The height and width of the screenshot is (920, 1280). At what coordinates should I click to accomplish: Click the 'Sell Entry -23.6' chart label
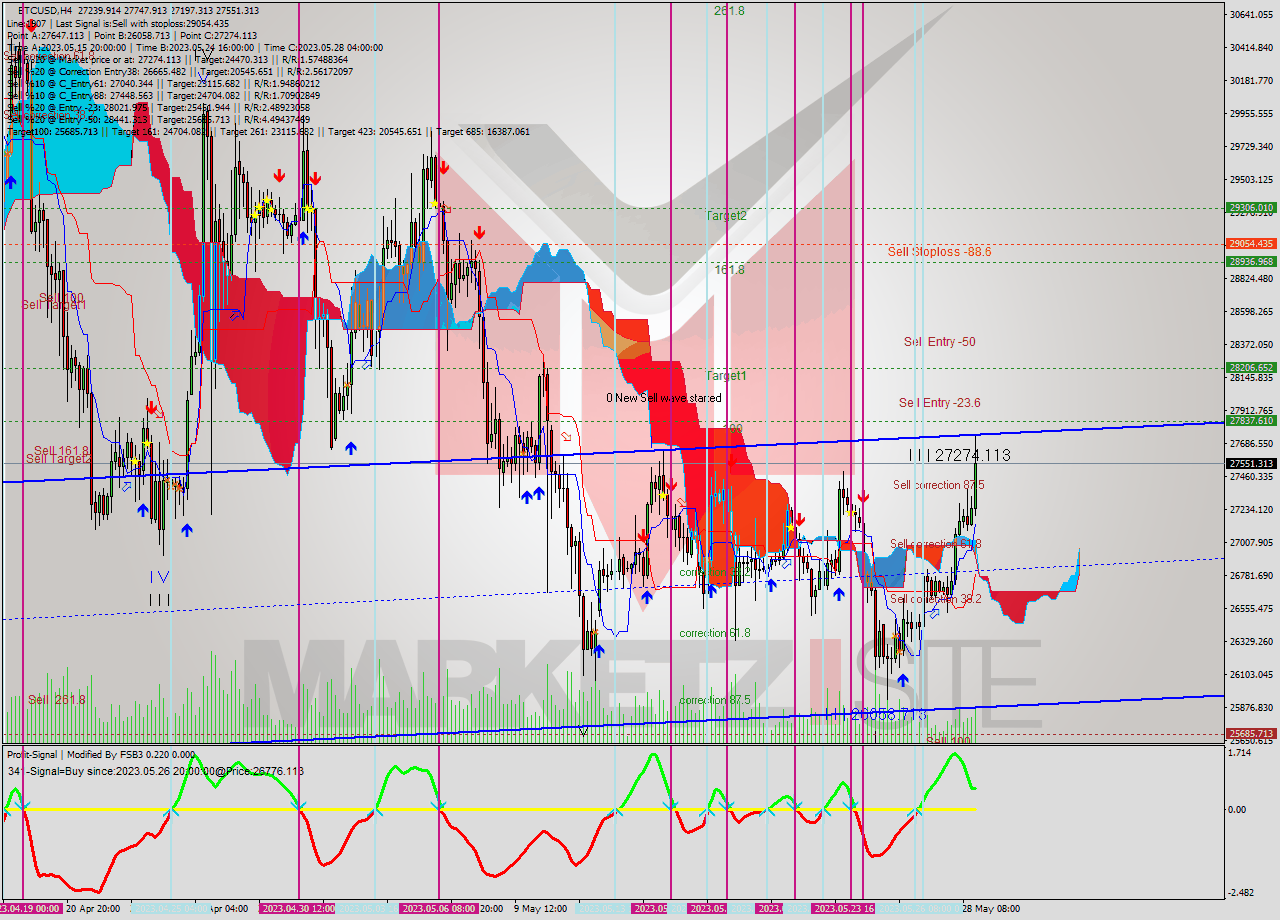click(939, 403)
